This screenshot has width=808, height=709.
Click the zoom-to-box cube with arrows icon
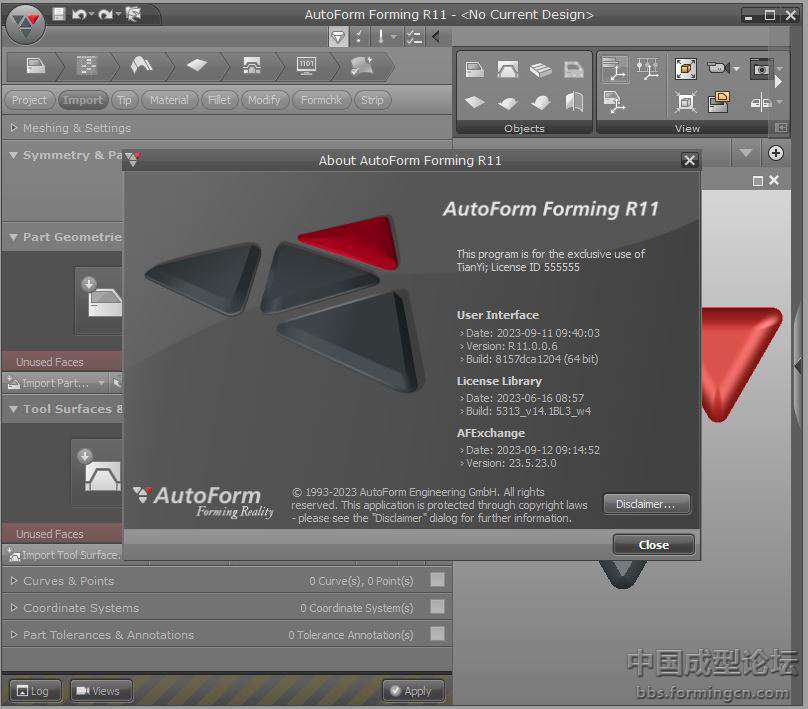tap(685, 102)
